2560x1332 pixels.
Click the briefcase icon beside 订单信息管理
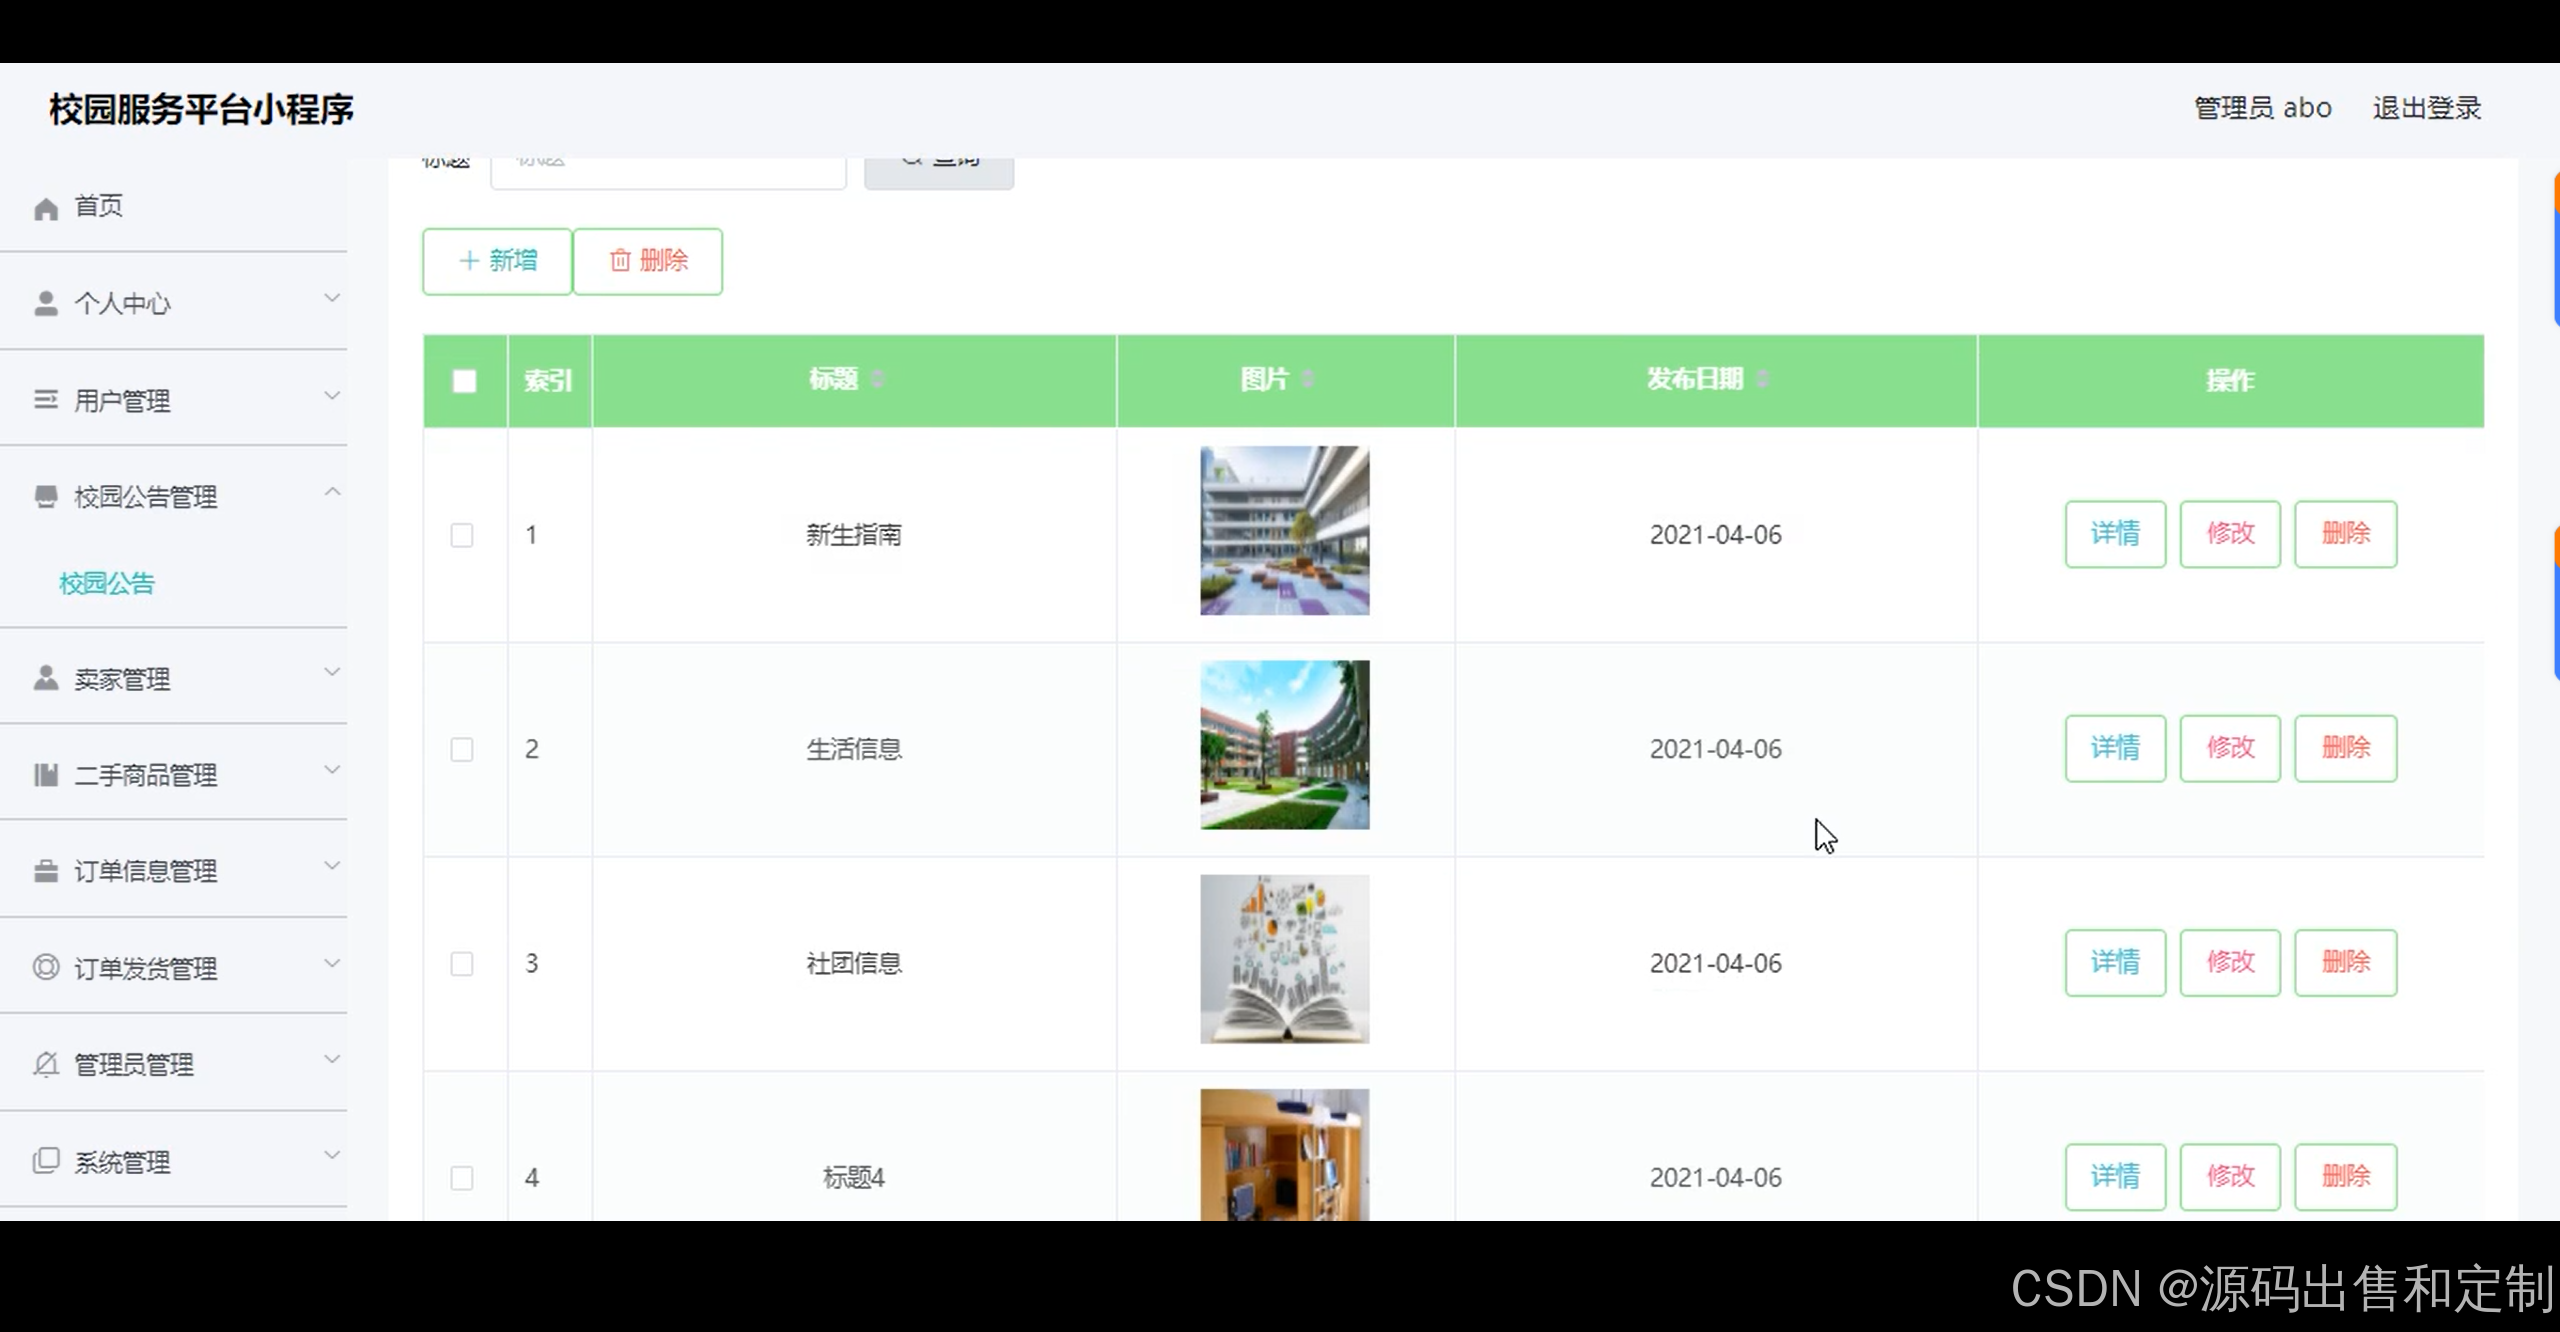(46, 871)
